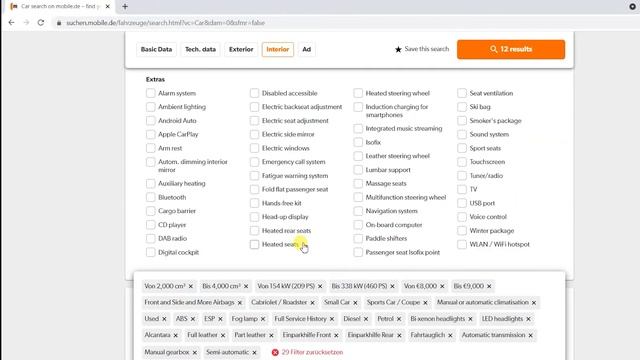
Task: Remove the Fog lamp filter chip
Action: coord(263,319)
